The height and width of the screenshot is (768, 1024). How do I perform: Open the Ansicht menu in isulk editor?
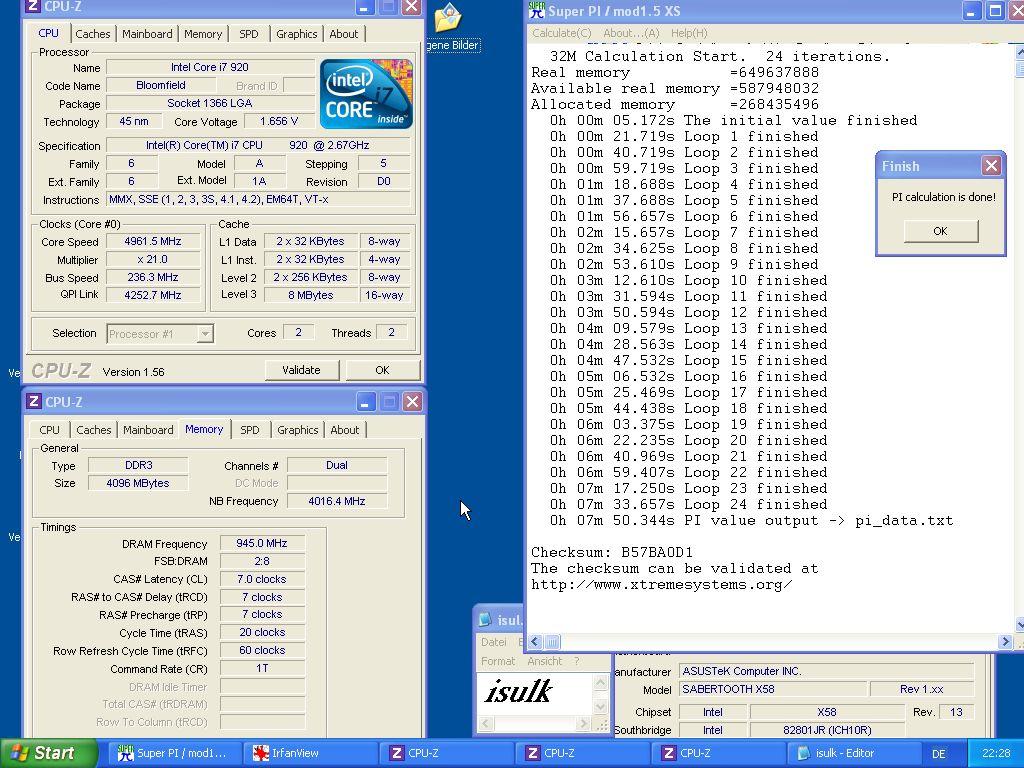[544, 661]
